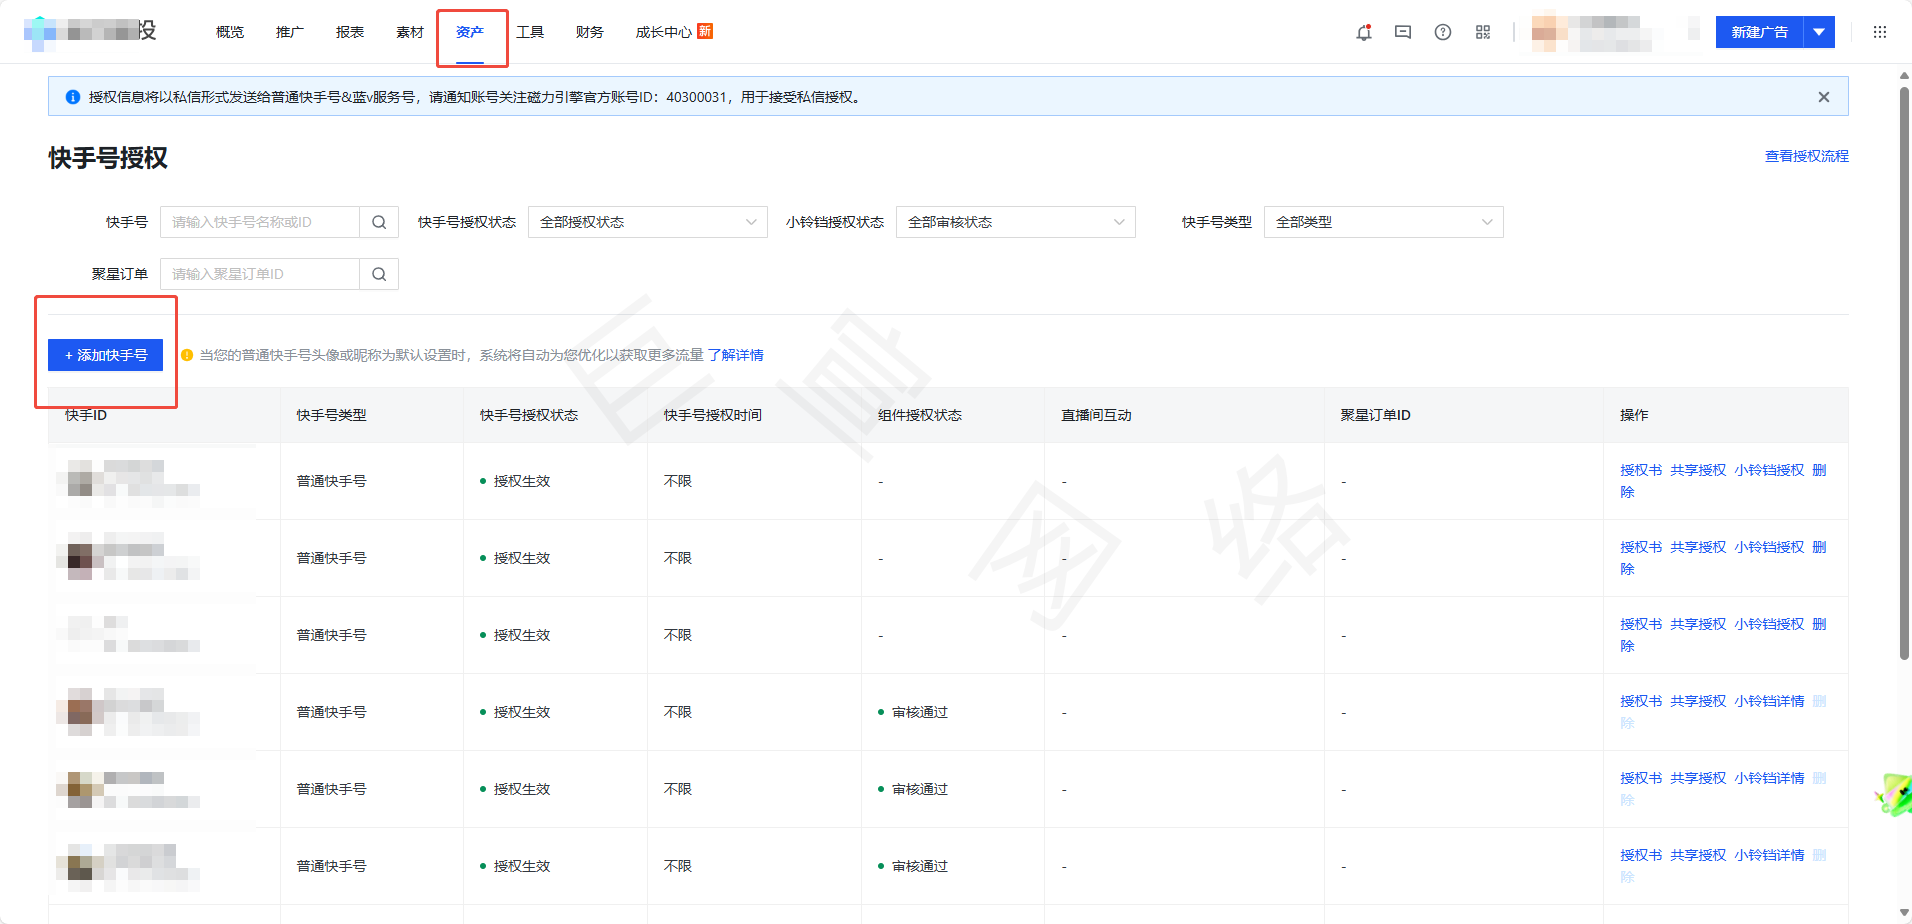
Task: Open the messages icon in header
Action: pyautogui.click(x=1403, y=32)
